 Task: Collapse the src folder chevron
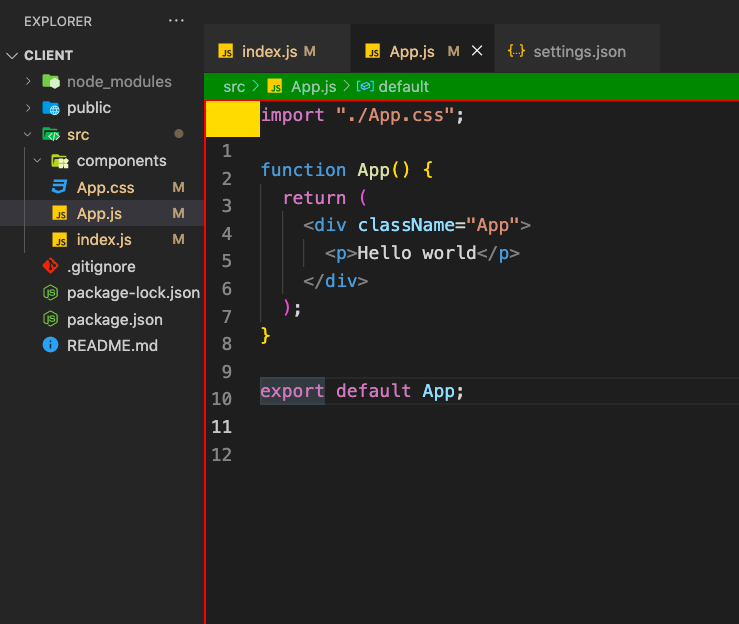[x=28, y=134]
